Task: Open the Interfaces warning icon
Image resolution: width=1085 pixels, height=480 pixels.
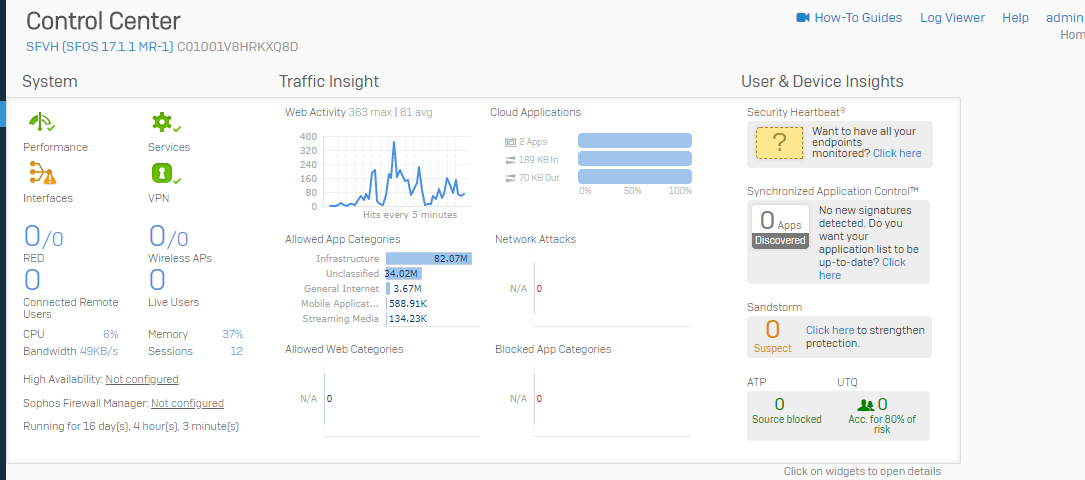Action: tap(42, 173)
